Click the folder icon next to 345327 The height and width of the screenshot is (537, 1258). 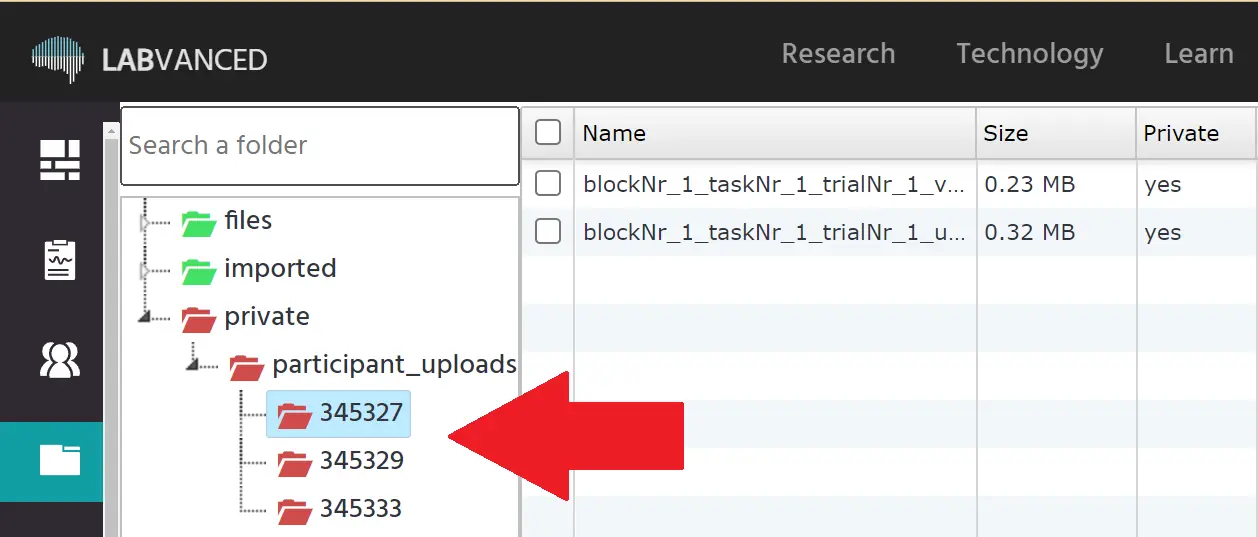(x=295, y=414)
